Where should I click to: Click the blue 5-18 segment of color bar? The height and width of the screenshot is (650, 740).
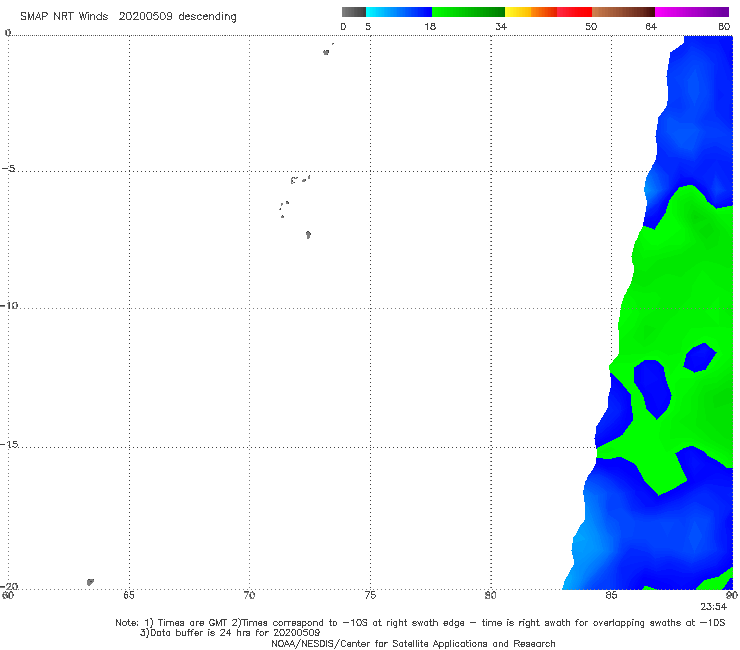[399, 12]
